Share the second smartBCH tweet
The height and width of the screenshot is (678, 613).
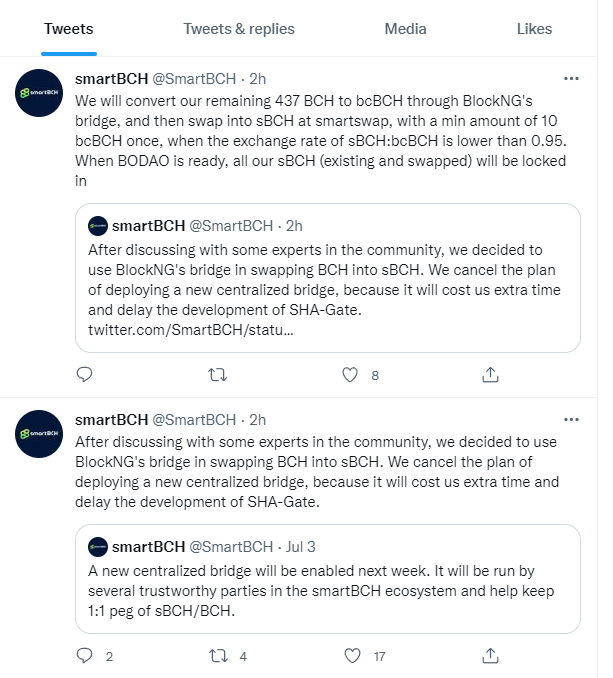[x=490, y=656]
